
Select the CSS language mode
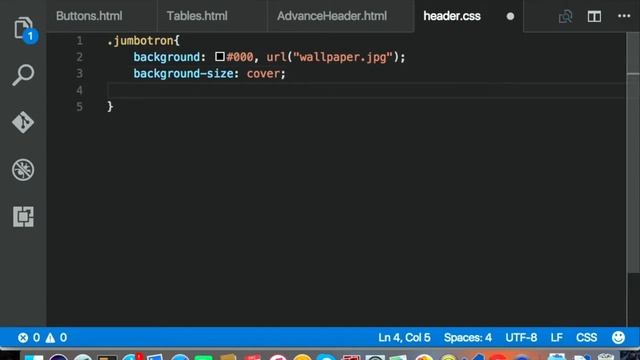(x=587, y=338)
